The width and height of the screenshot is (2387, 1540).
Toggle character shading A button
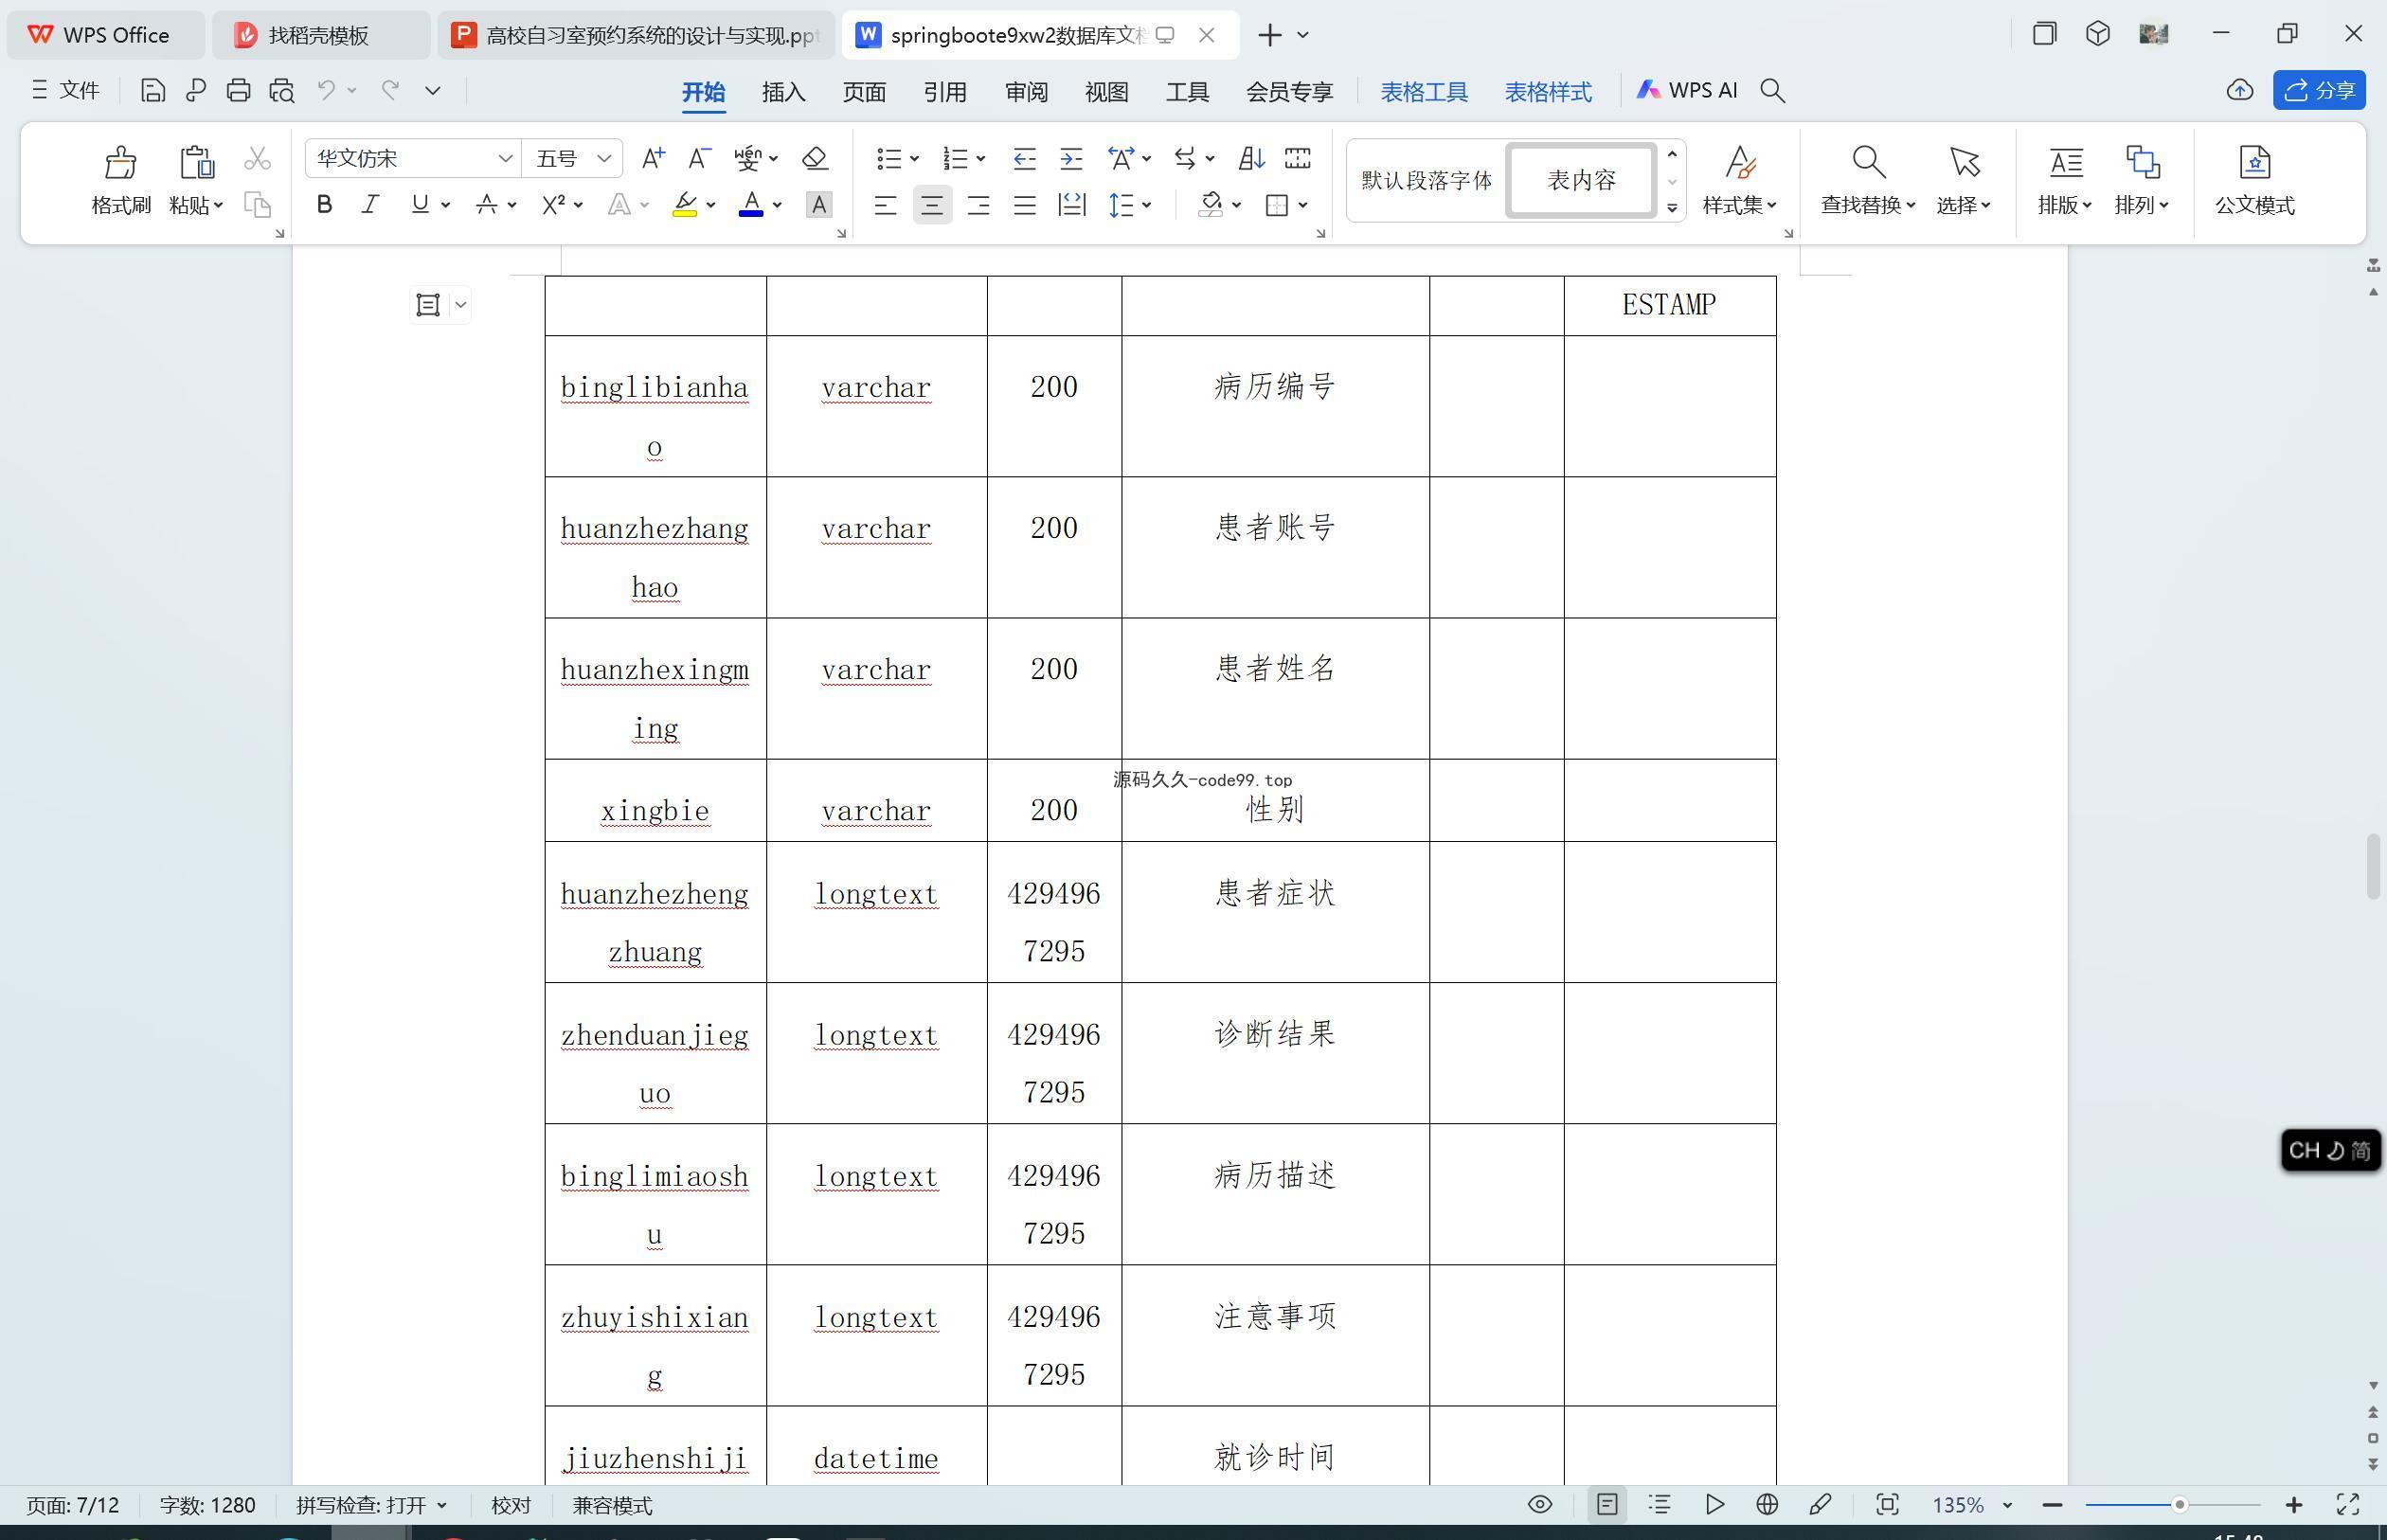pos(819,205)
